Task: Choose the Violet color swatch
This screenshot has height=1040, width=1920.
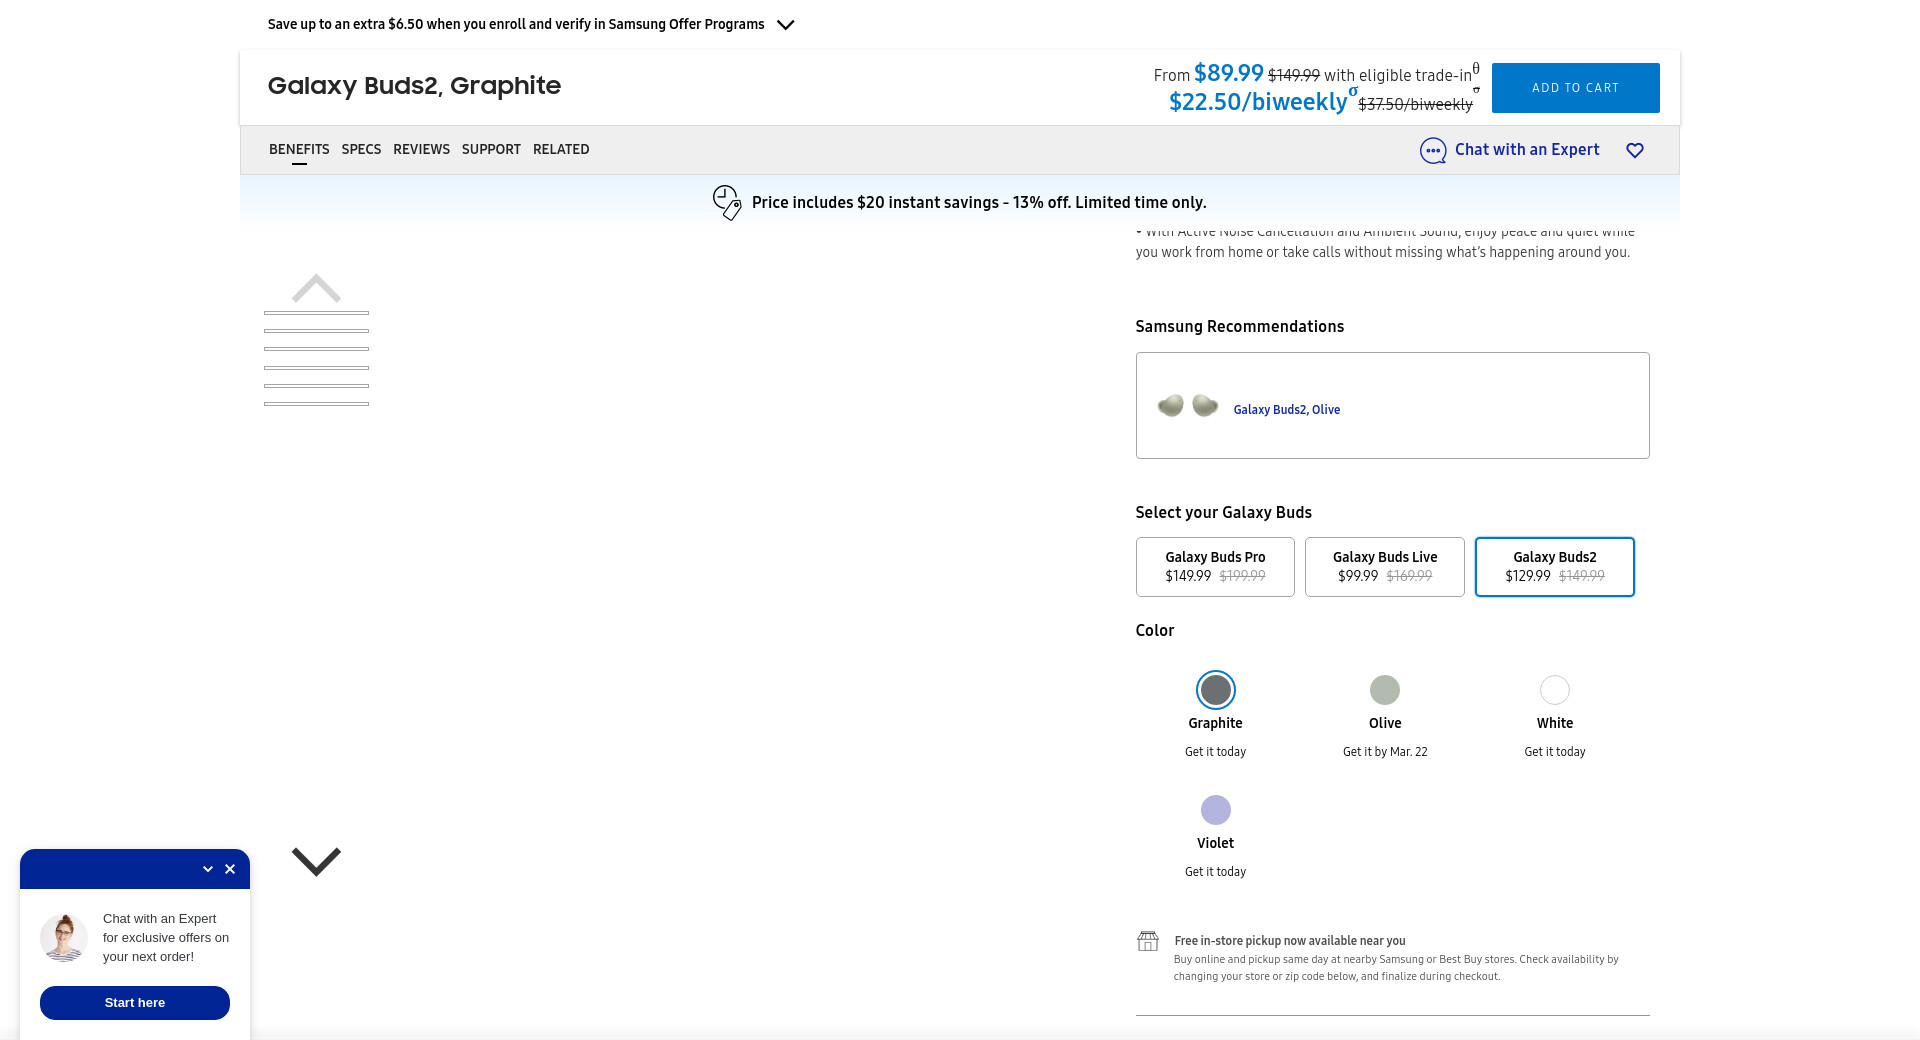Action: click(1215, 810)
